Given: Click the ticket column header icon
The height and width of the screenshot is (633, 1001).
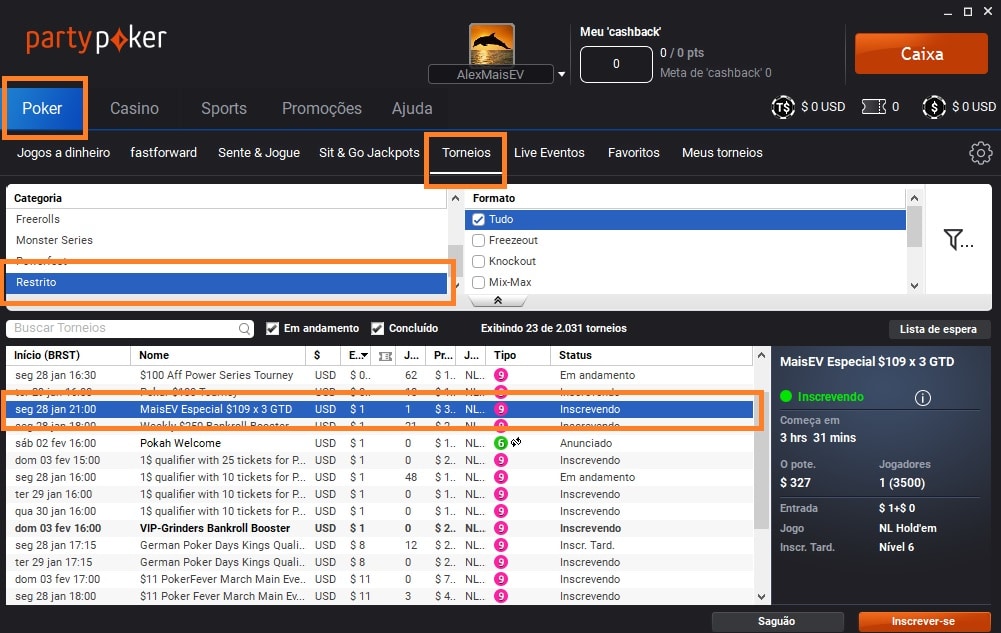Looking at the screenshot, I should pyautogui.click(x=385, y=356).
